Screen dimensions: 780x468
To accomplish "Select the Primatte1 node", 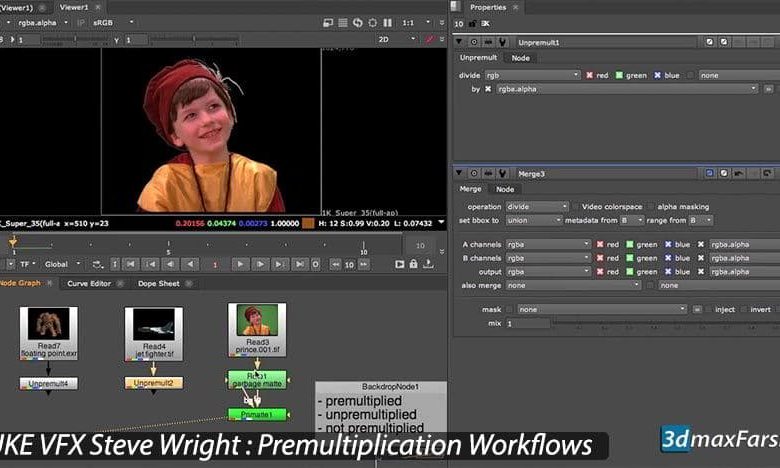I will [257, 414].
